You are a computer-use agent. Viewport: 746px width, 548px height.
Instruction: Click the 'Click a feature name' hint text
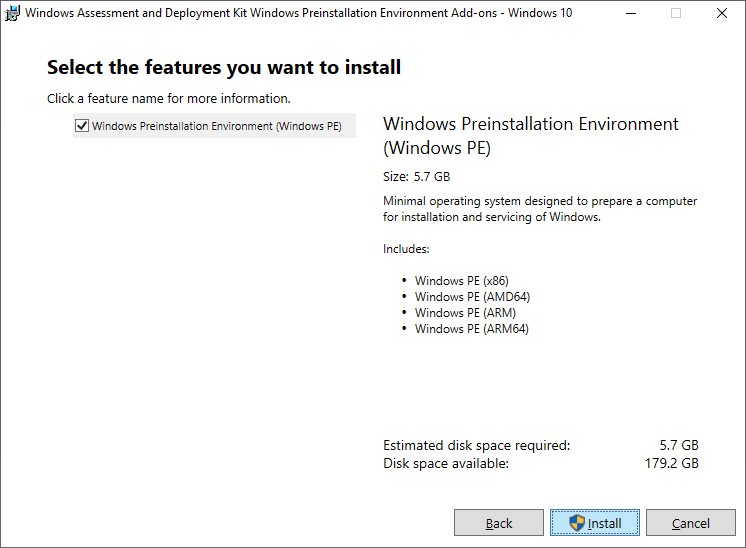point(168,99)
